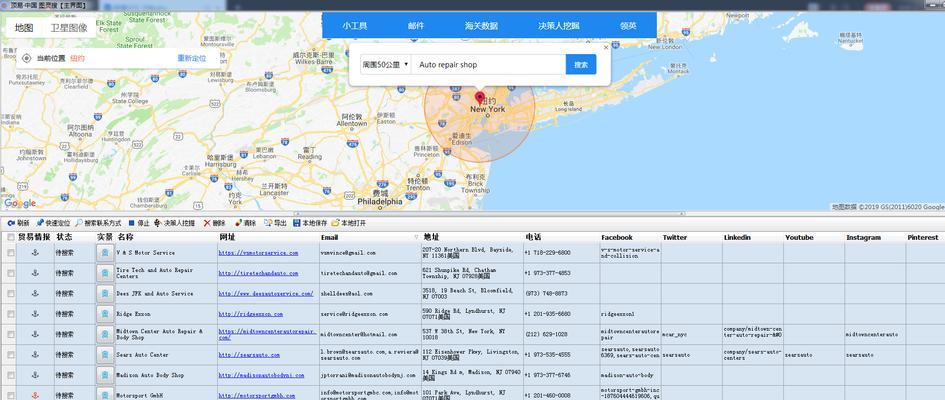Close the search popup with the X
Screen dimensions: 945x400
click(x=606, y=48)
